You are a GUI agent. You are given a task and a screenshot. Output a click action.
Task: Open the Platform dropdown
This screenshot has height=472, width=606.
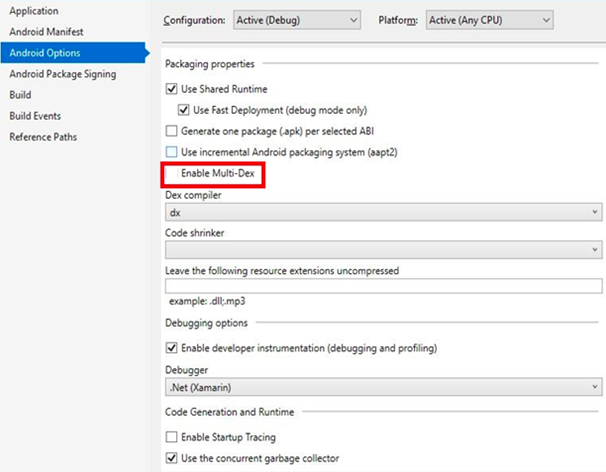tap(488, 20)
